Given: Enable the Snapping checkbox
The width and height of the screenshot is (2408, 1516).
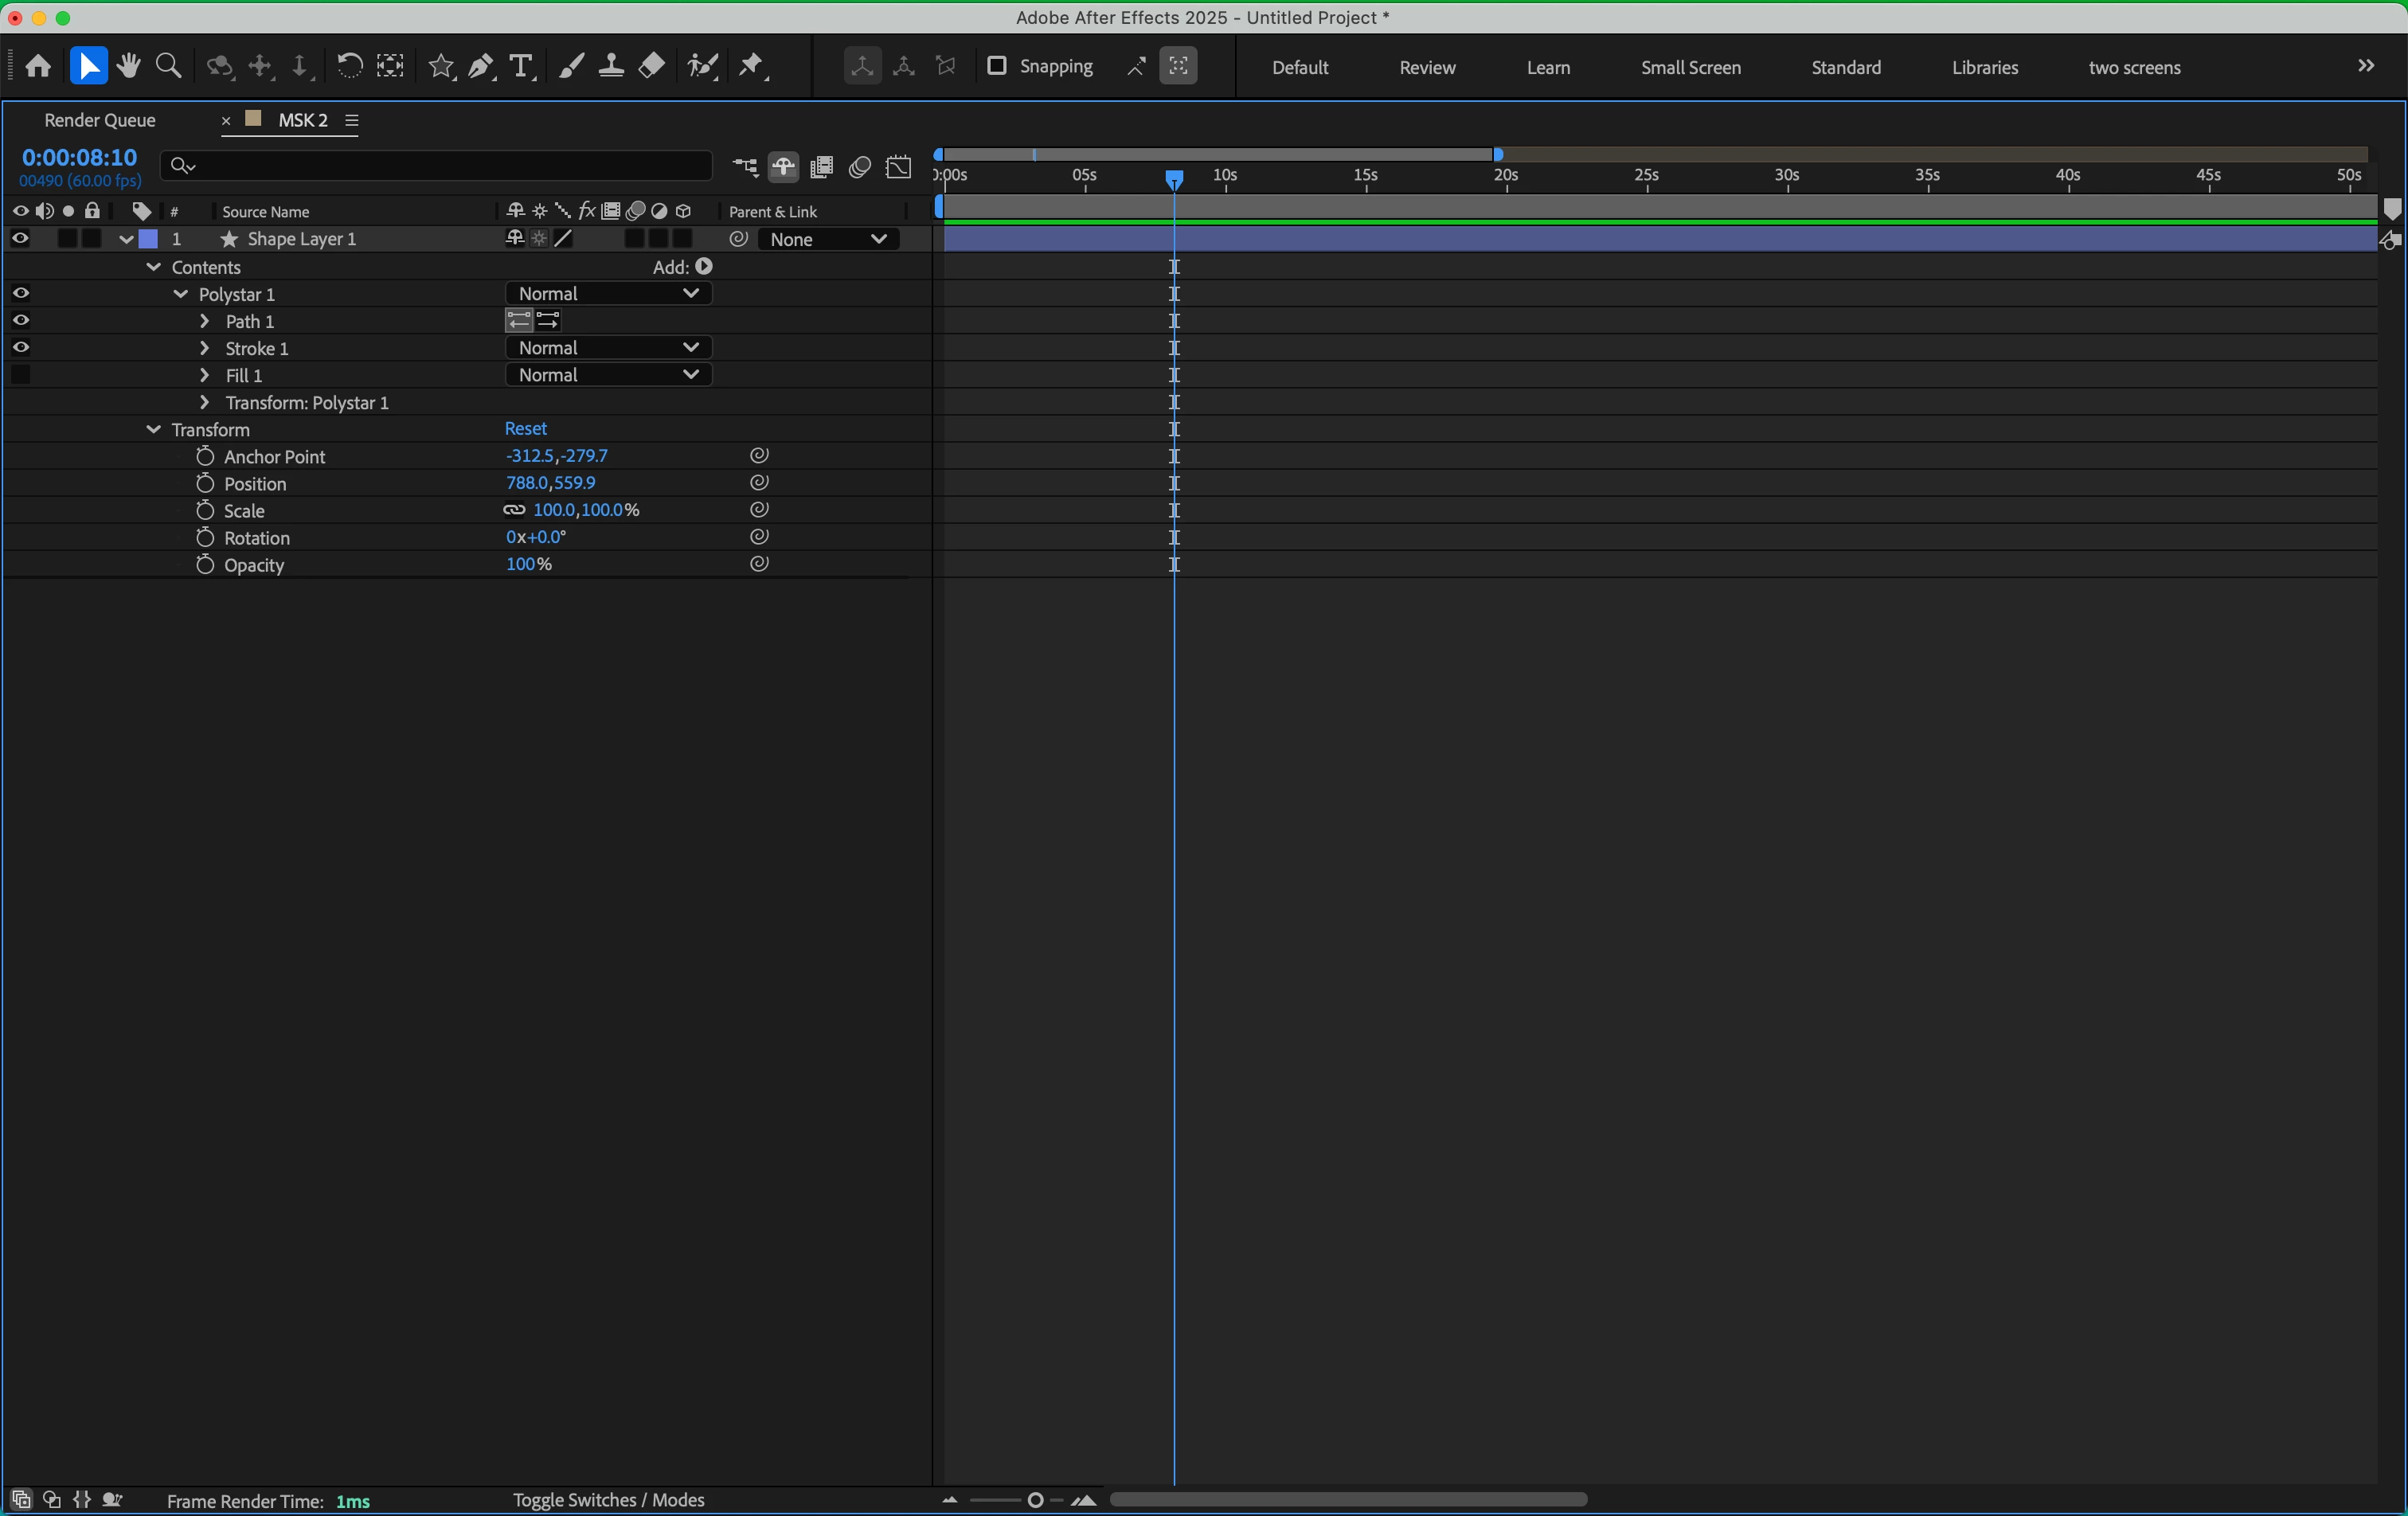Looking at the screenshot, I should coord(996,66).
